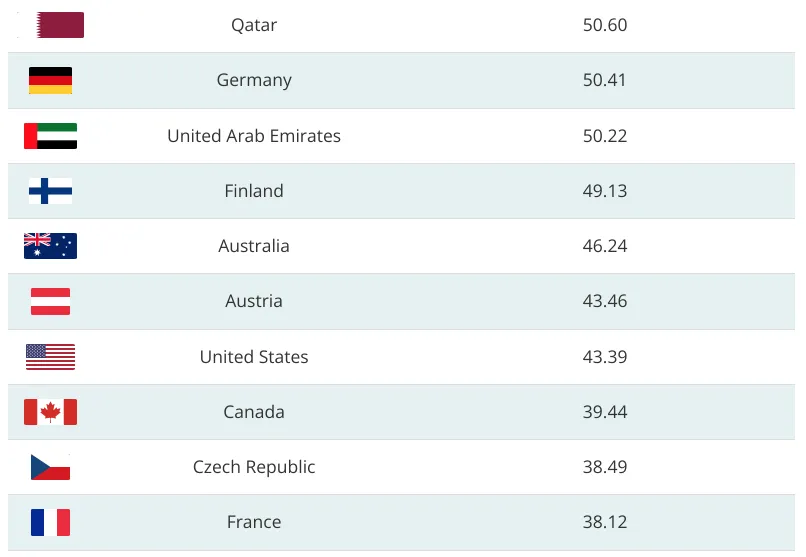The height and width of the screenshot is (557, 806).
Task: Click the Czech Republic flag icon
Action: (x=50, y=467)
